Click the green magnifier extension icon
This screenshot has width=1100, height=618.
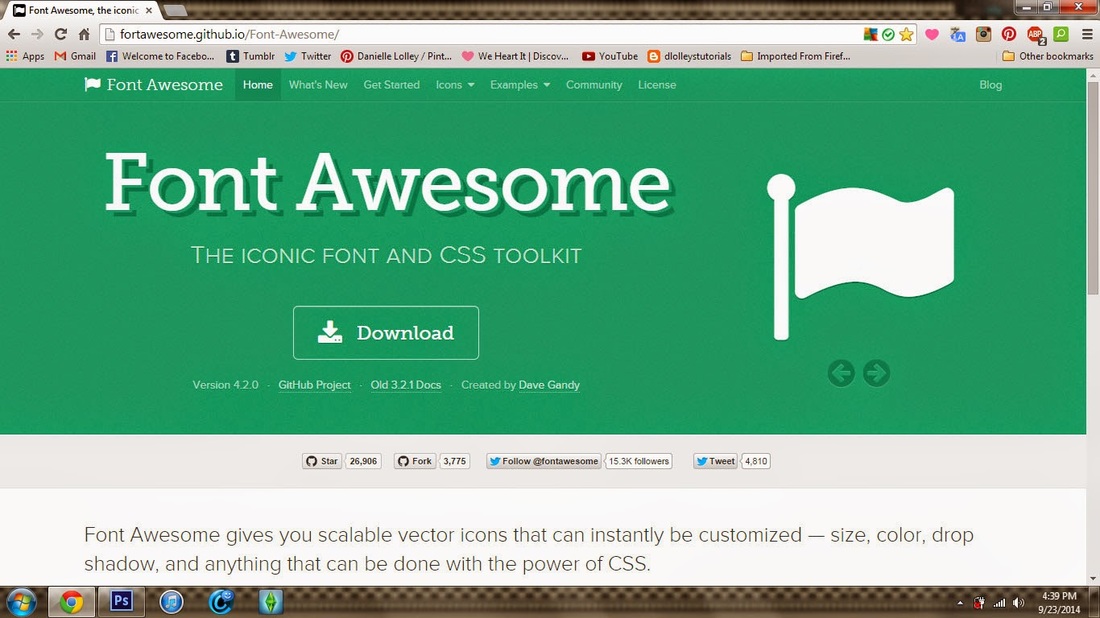click(x=1061, y=34)
